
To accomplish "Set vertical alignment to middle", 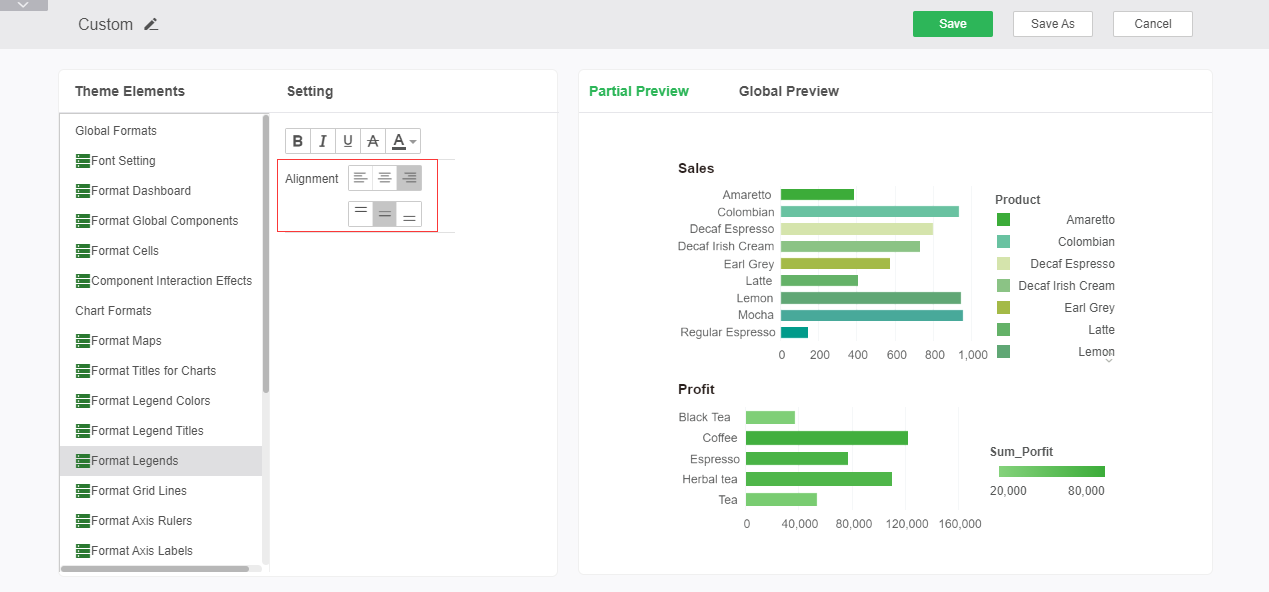I will (x=385, y=214).
